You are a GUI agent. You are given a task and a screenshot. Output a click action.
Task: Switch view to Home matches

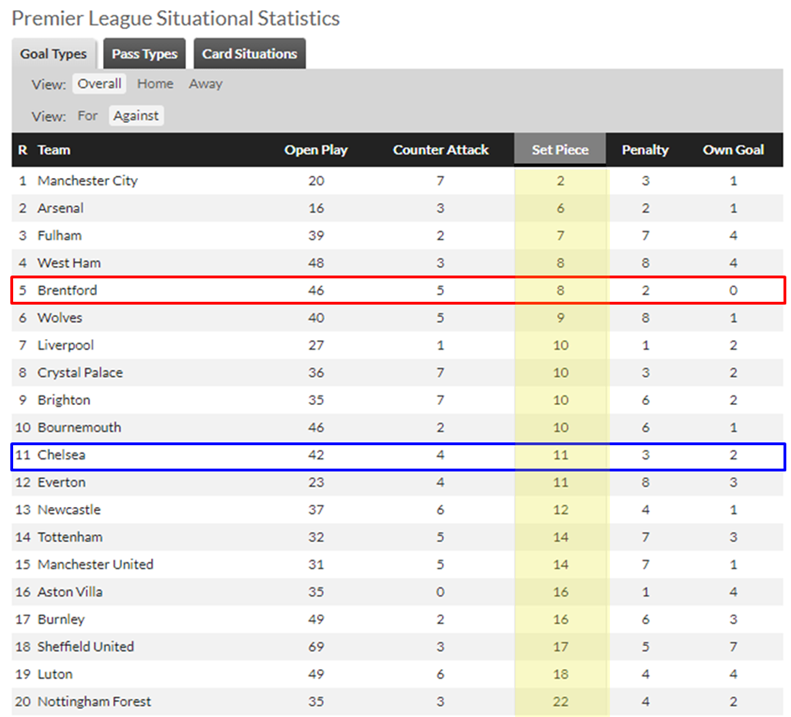point(155,84)
